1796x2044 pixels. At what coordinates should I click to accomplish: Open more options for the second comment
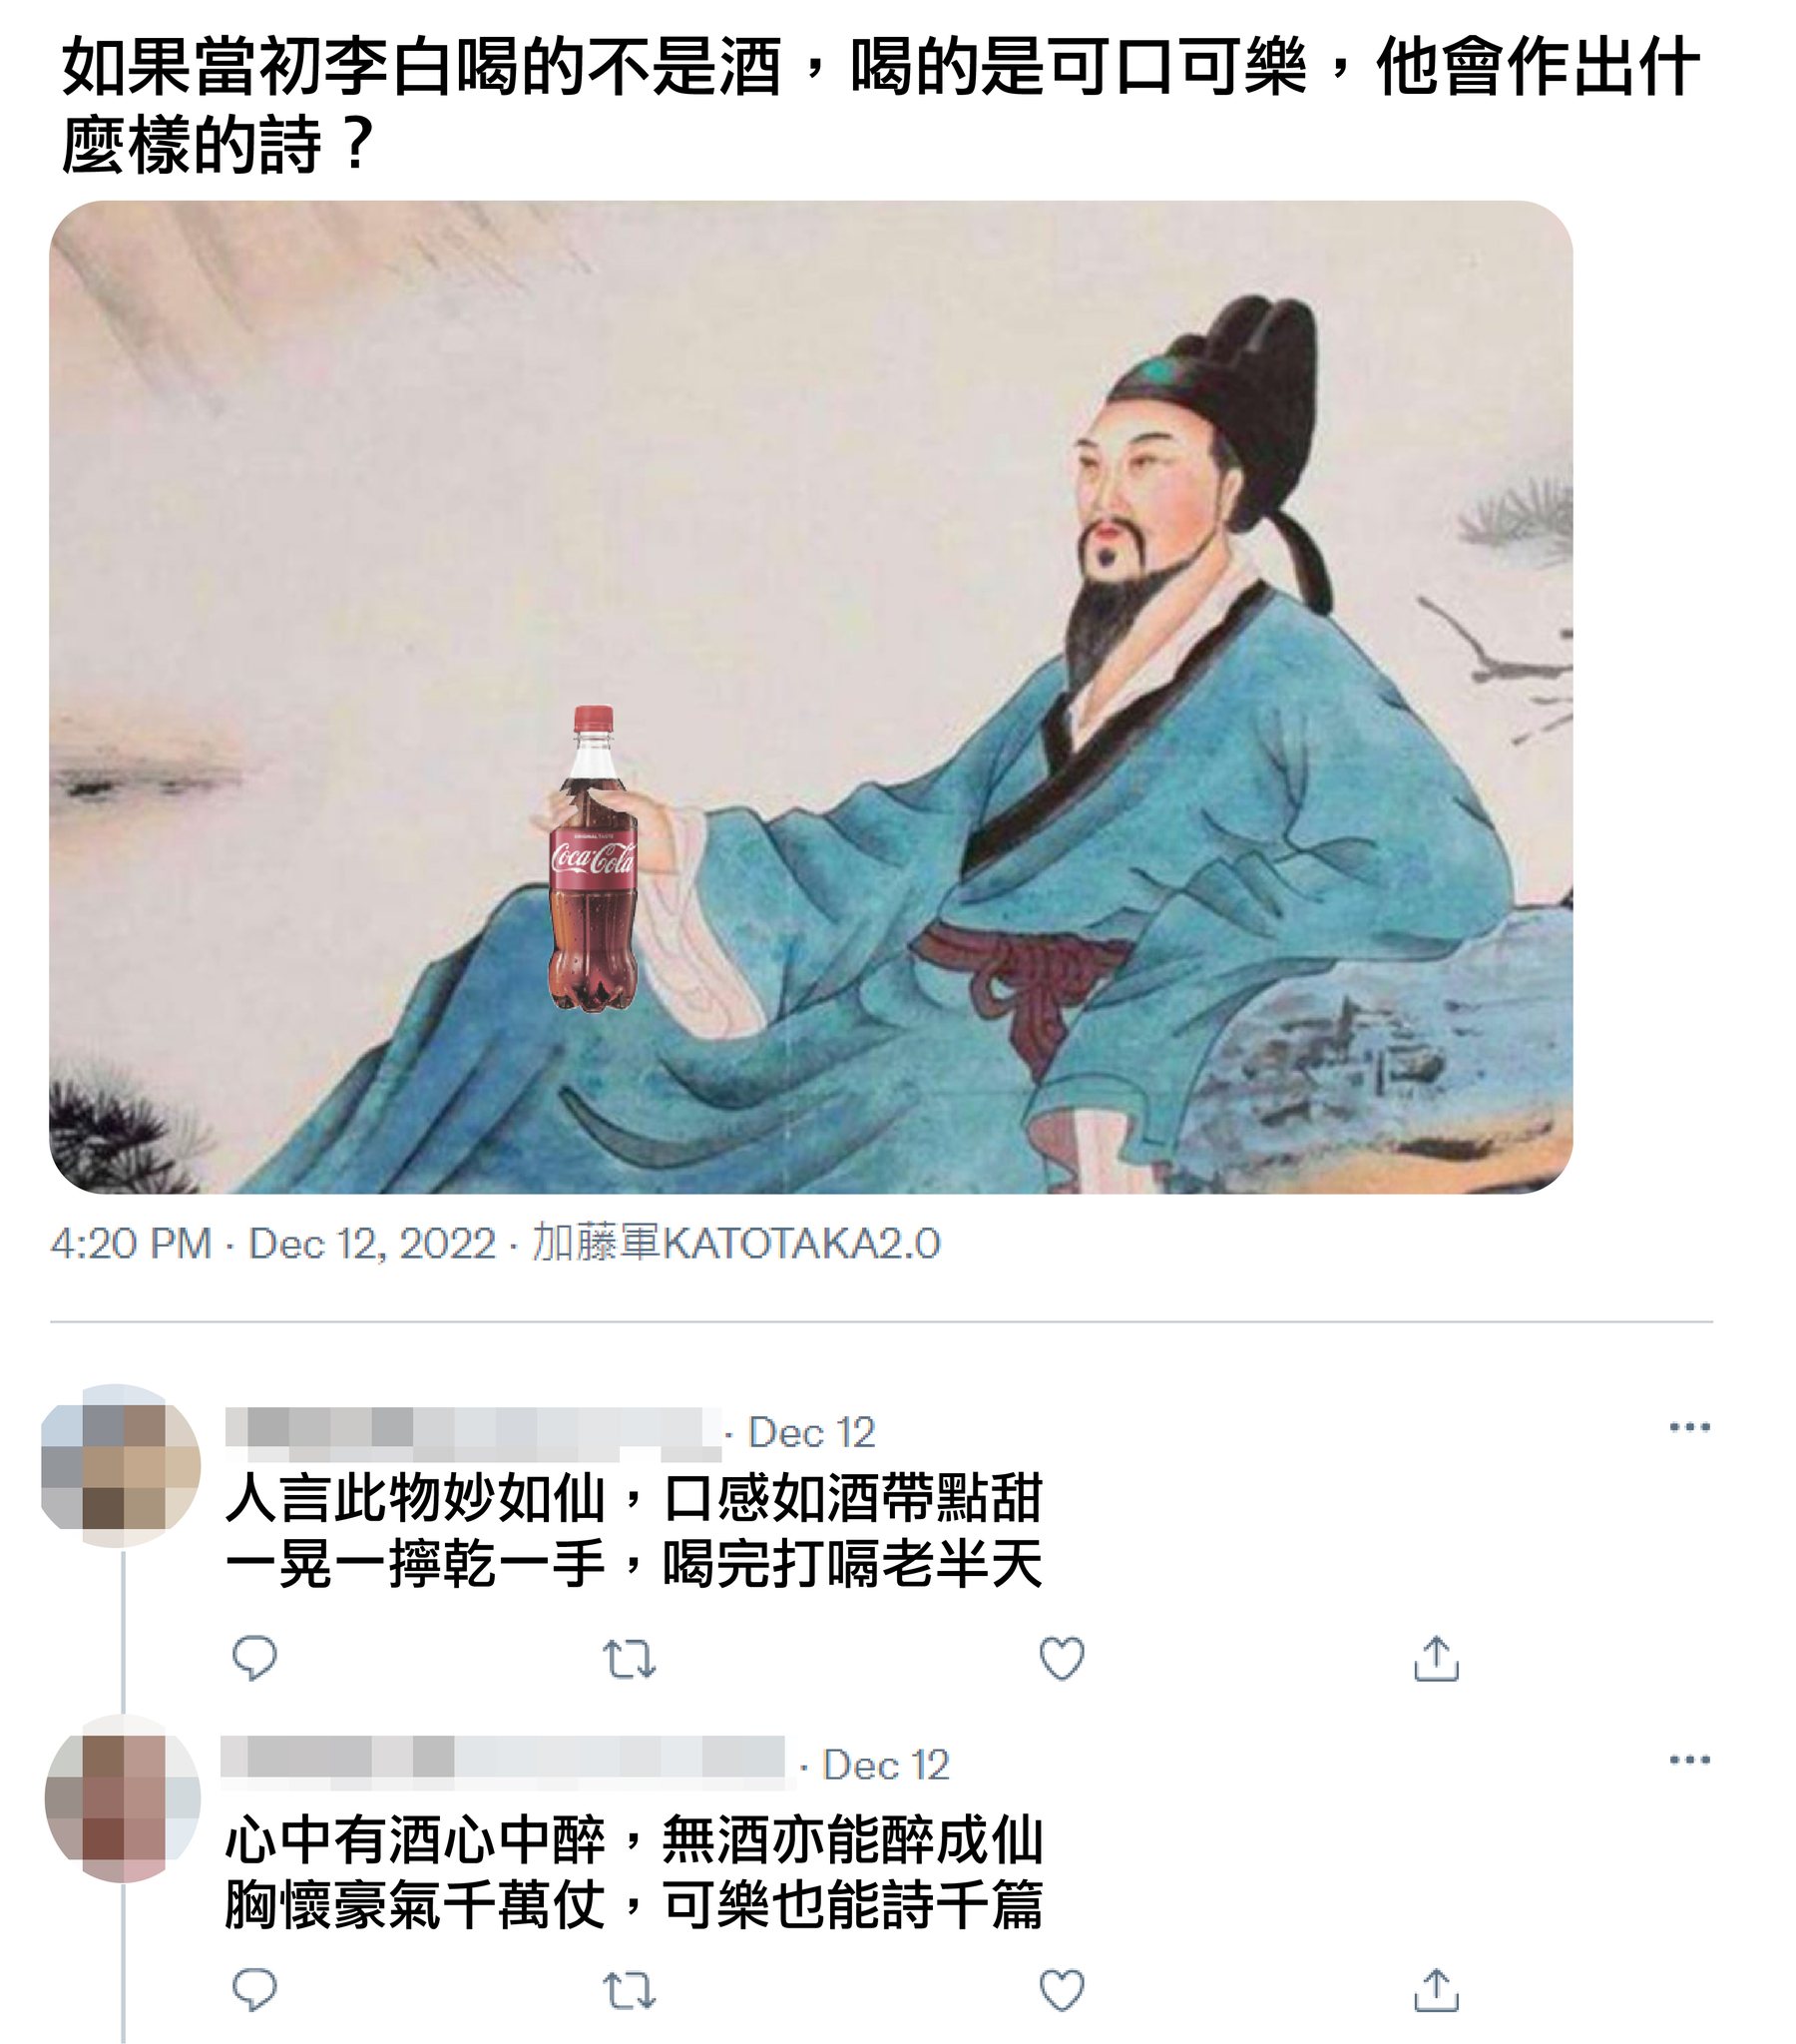[1689, 1759]
